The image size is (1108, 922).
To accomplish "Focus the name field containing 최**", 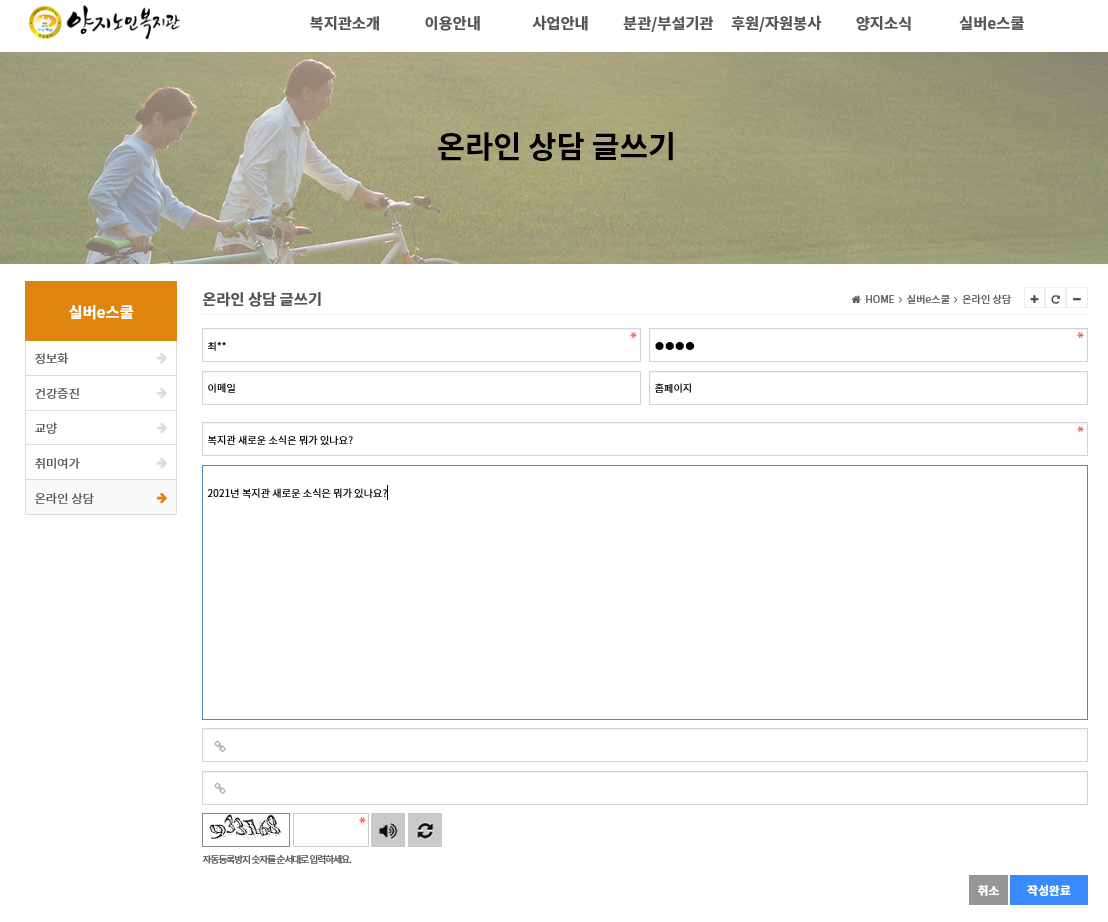I will (x=421, y=345).
